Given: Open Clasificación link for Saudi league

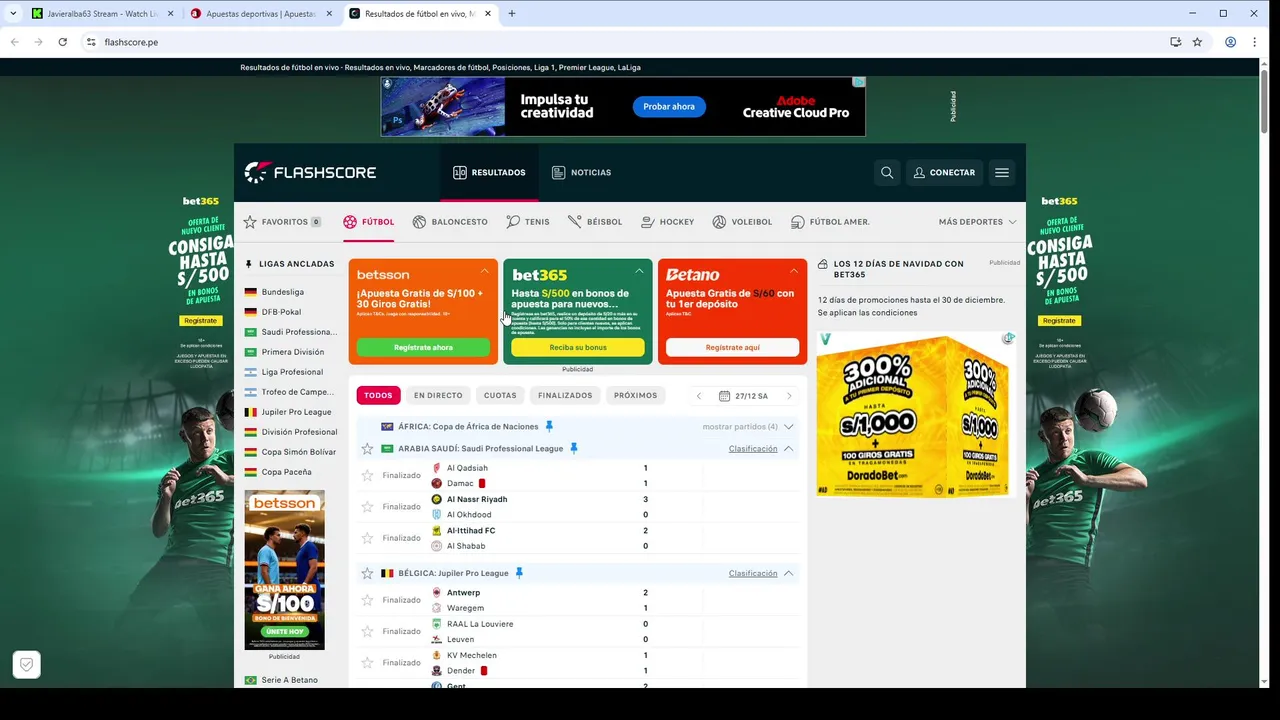Looking at the screenshot, I should (753, 449).
